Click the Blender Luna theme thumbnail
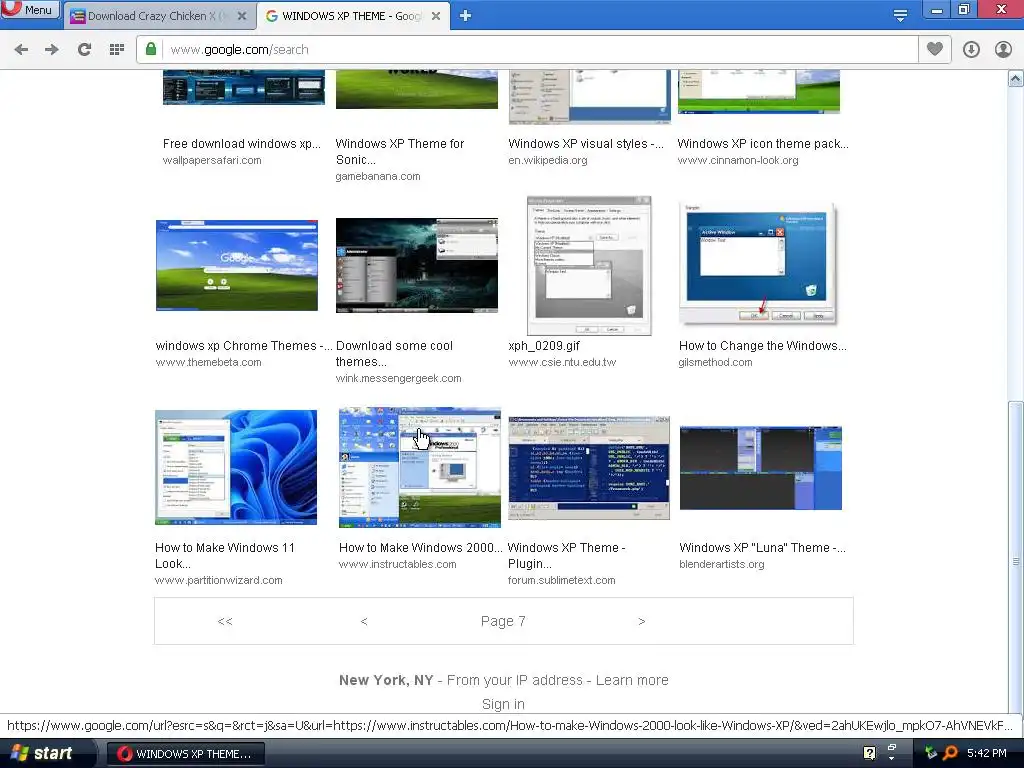 [x=761, y=468]
